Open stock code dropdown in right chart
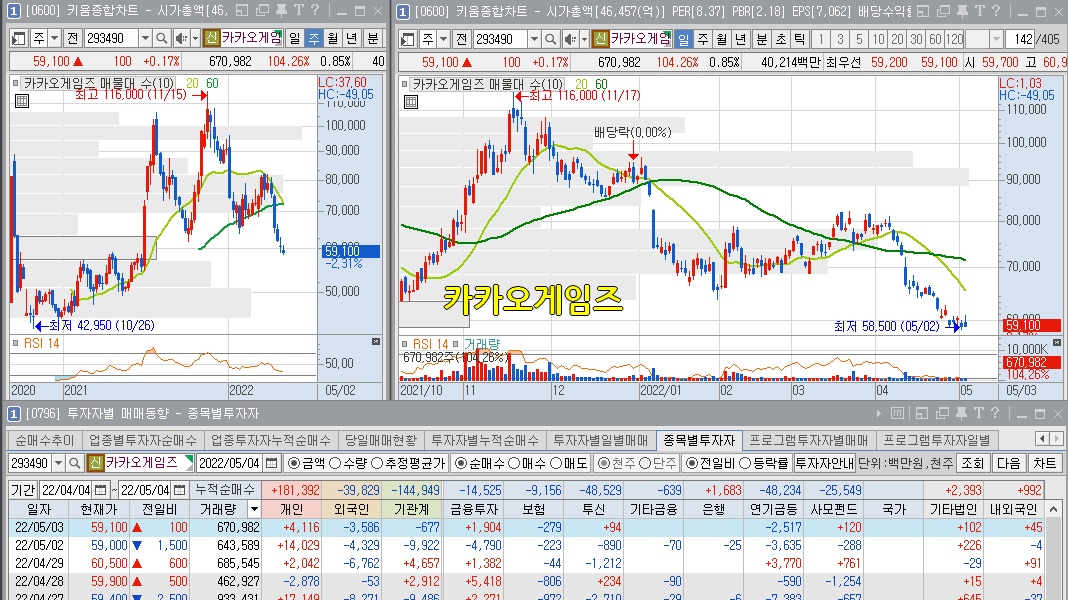The height and width of the screenshot is (600, 1068). coord(534,39)
